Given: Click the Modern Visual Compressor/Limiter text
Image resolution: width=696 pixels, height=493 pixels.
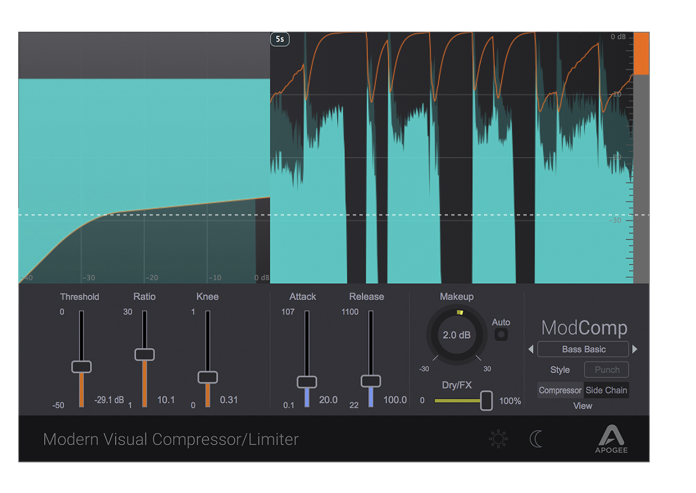Looking at the screenshot, I should click(171, 439).
